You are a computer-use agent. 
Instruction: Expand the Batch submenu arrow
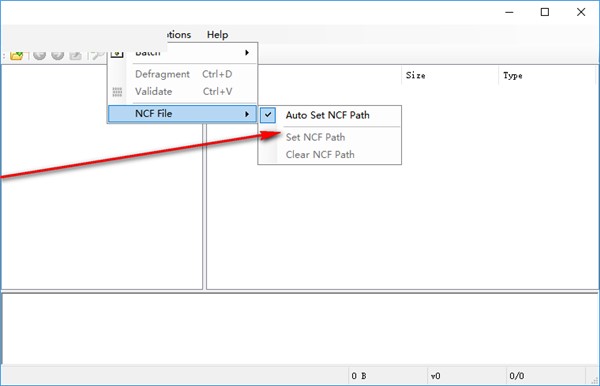(x=247, y=52)
